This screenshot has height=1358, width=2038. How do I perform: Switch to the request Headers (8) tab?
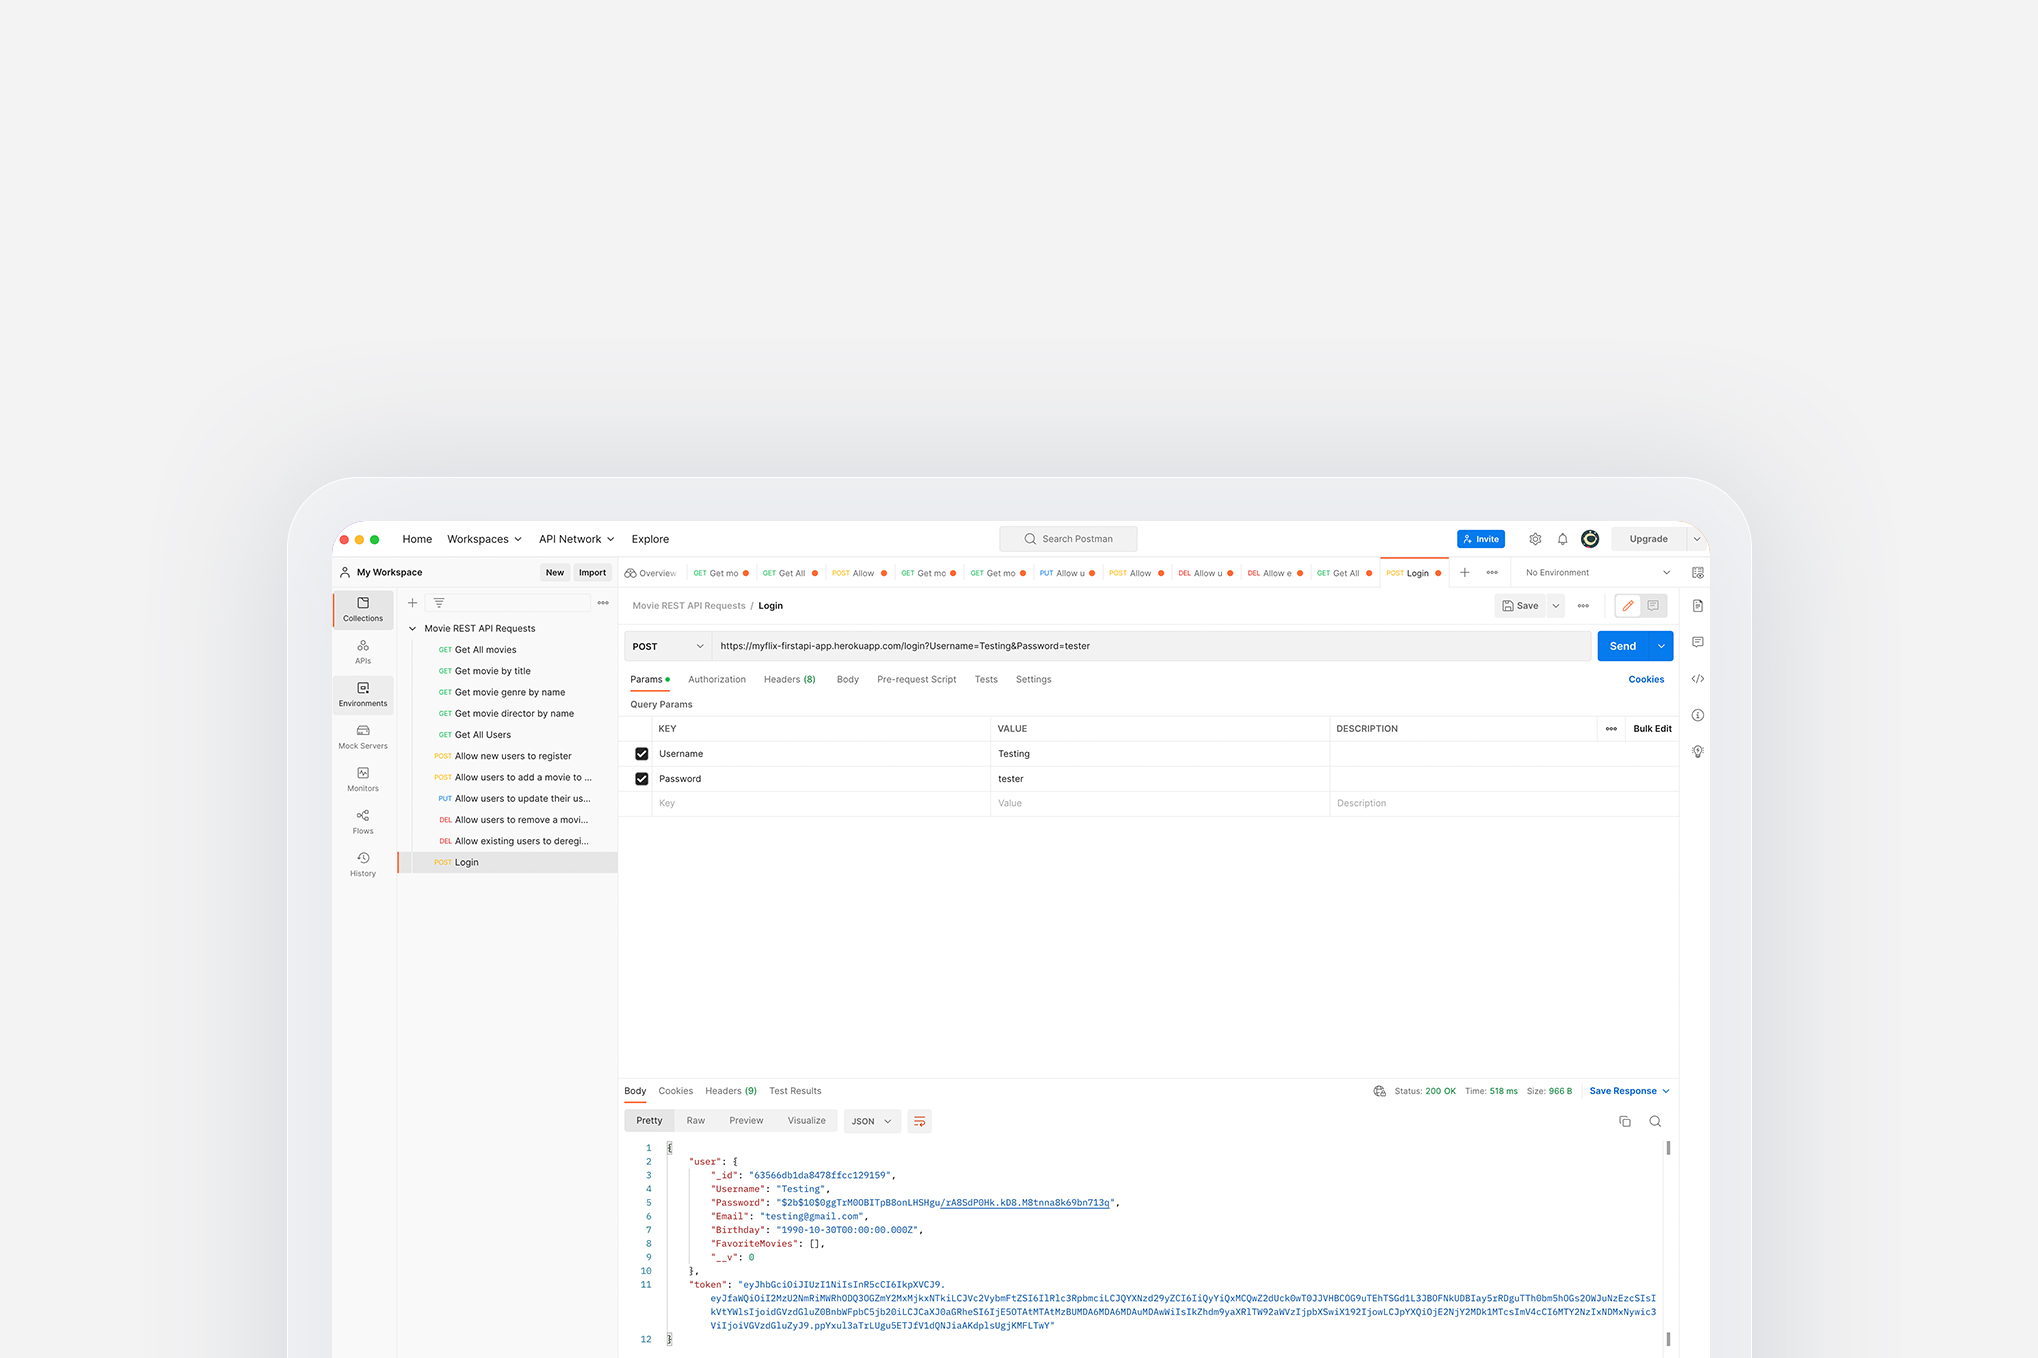point(790,679)
